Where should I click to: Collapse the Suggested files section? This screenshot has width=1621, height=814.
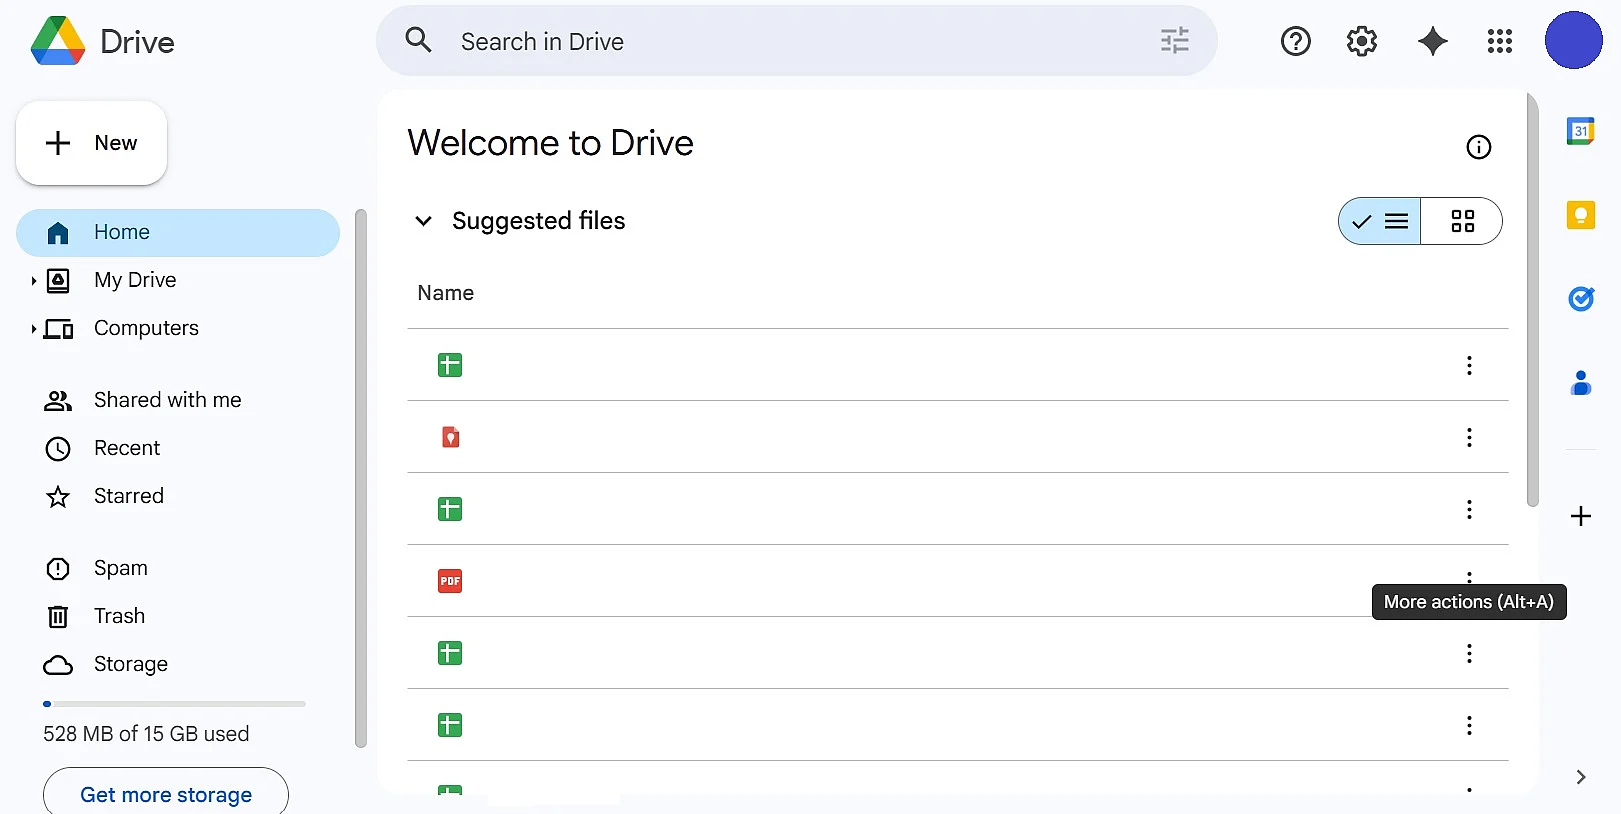pyautogui.click(x=424, y=221)
